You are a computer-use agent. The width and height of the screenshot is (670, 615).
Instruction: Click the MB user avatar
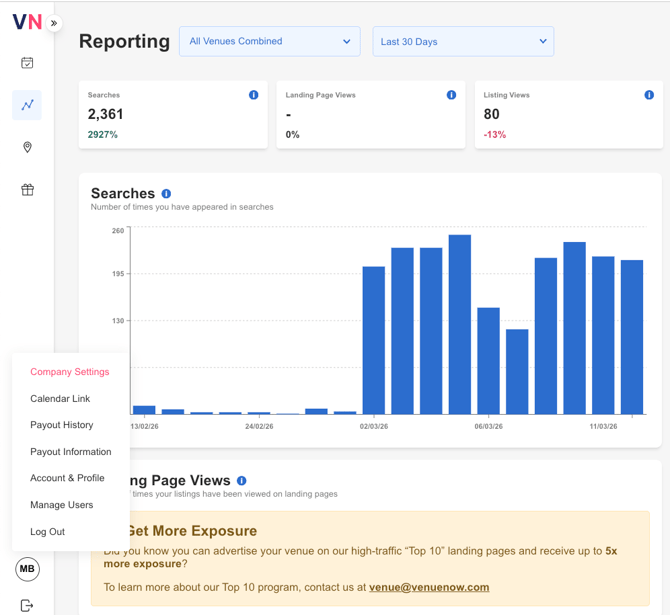pyautogui.click(x=27, y=569)
